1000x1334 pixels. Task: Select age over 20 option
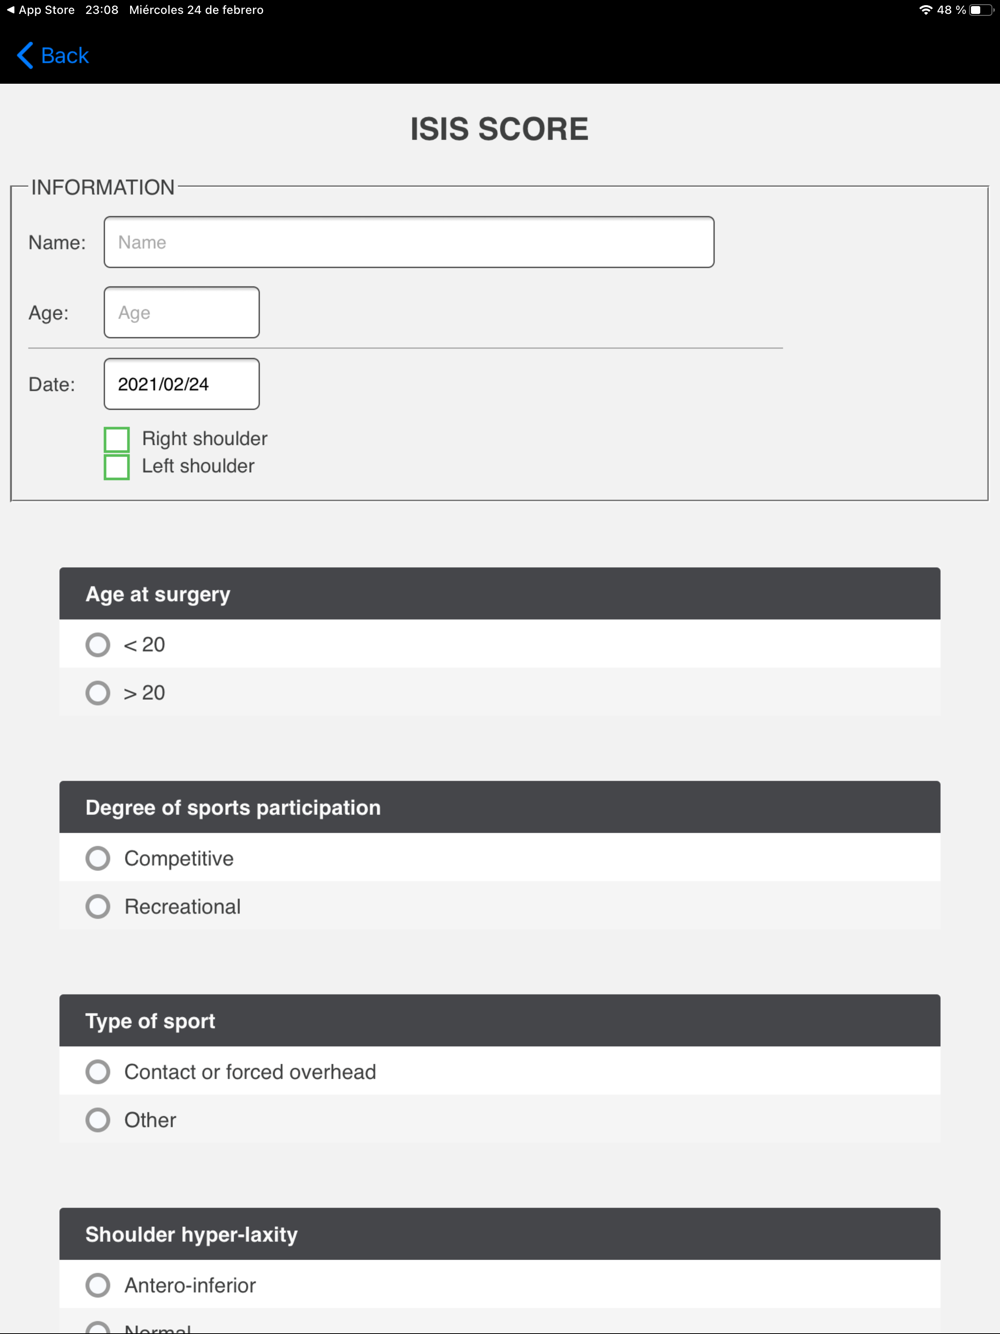[98, 693]
